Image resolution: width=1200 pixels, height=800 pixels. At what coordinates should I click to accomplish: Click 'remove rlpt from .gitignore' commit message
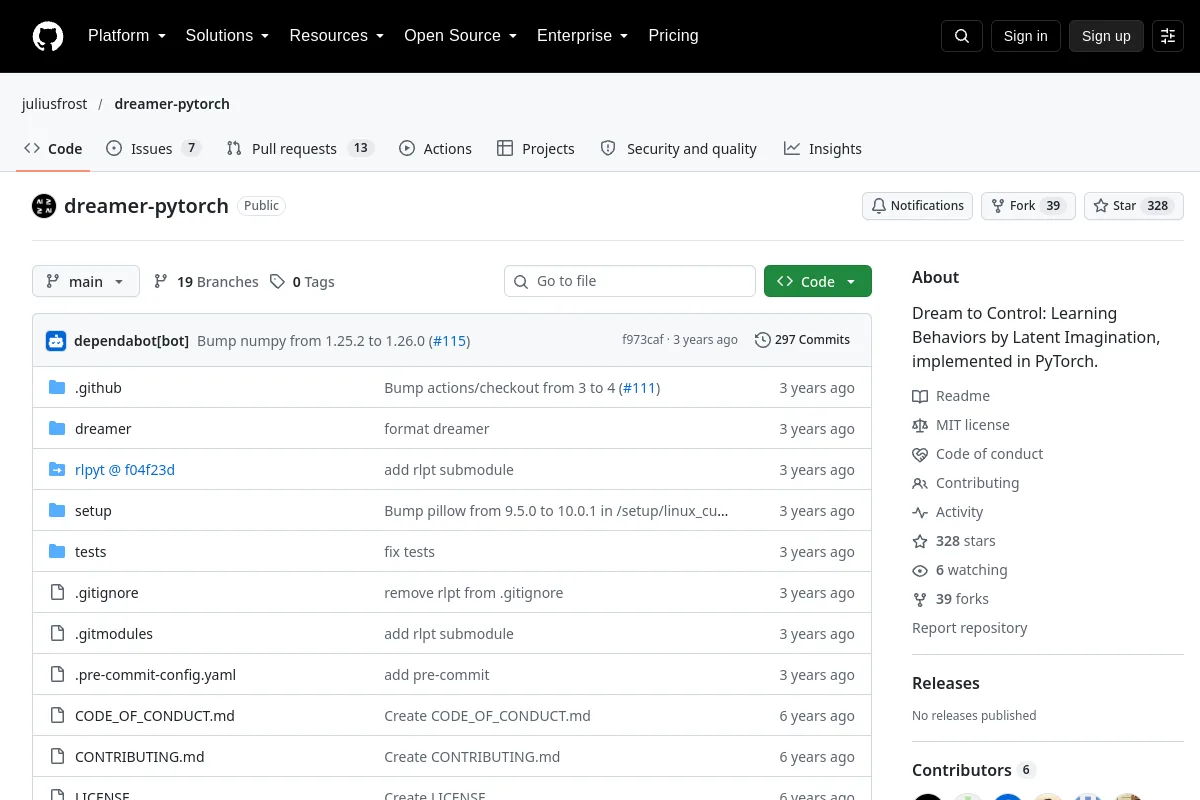(x=474, y=593)
